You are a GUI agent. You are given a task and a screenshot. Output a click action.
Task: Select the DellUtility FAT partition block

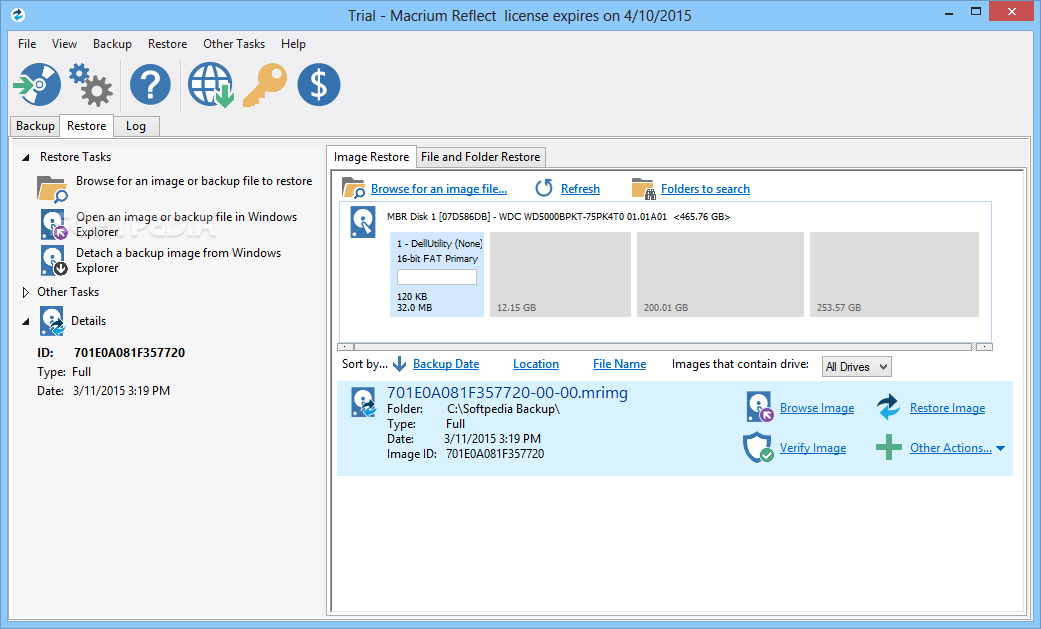pos(437,274)
